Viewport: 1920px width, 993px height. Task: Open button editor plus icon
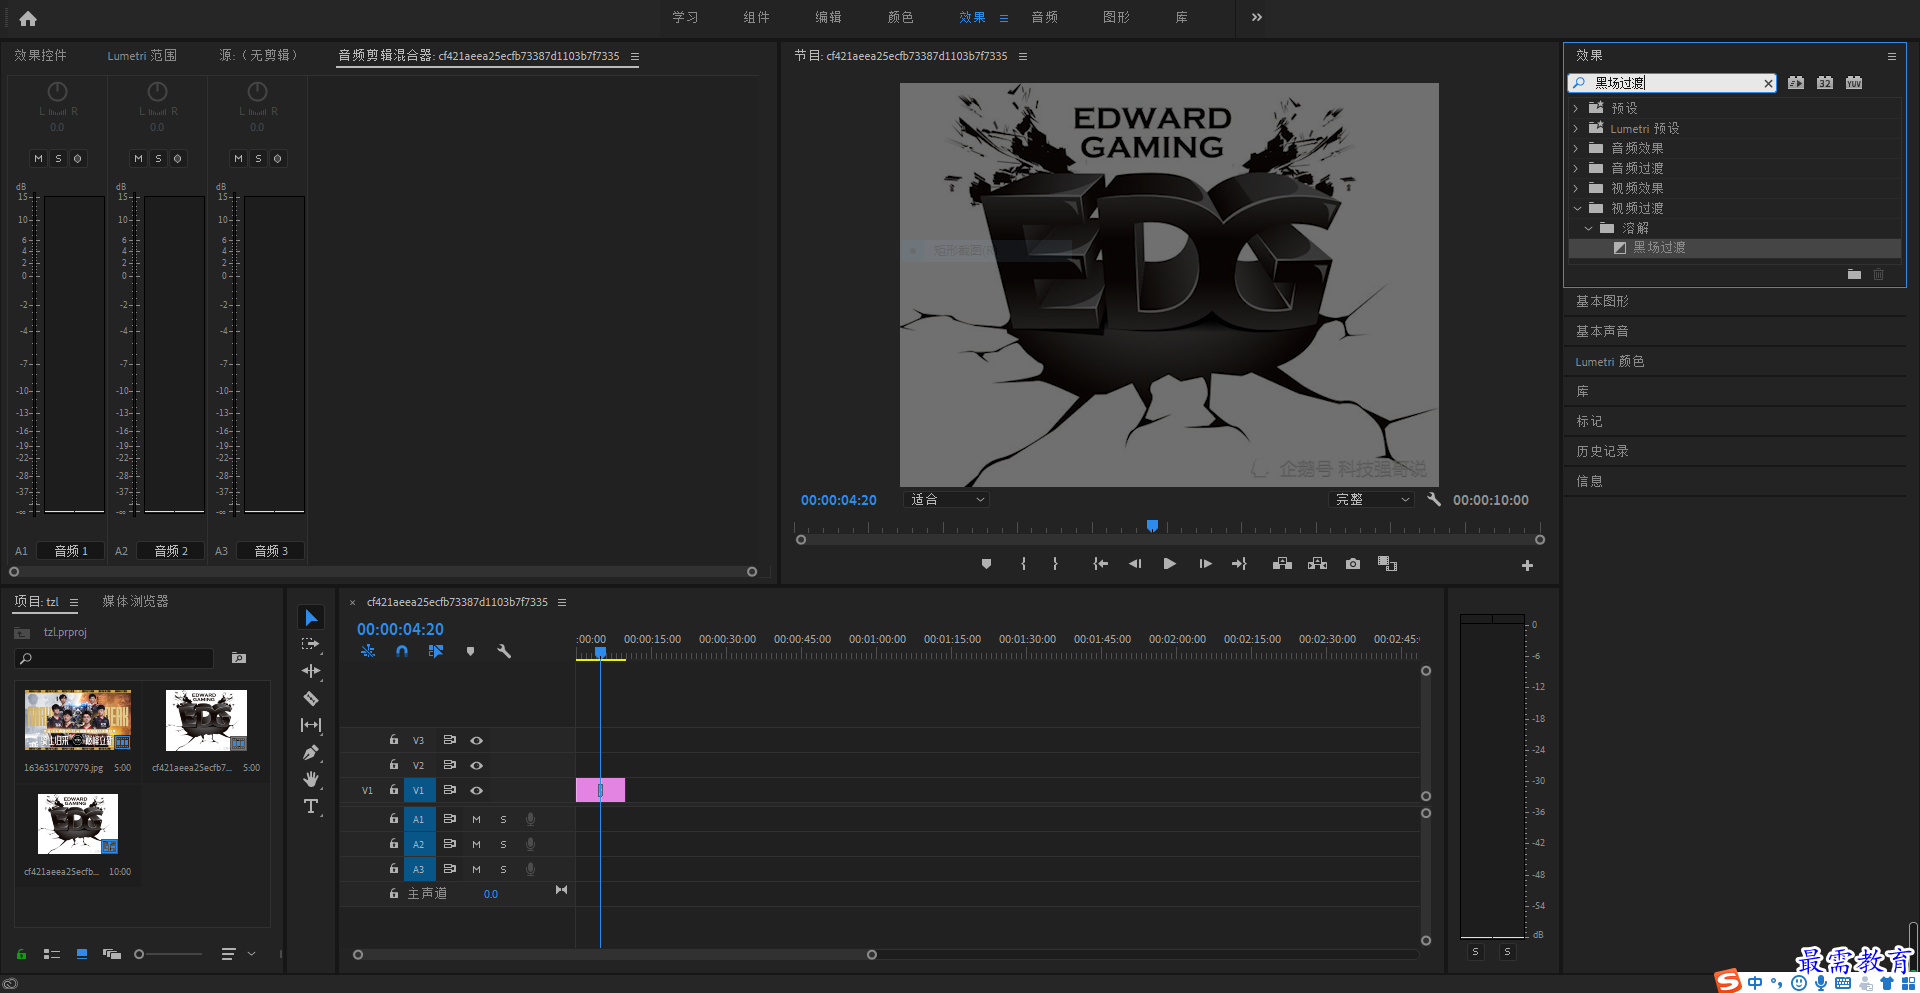[x=1527, y=566]
